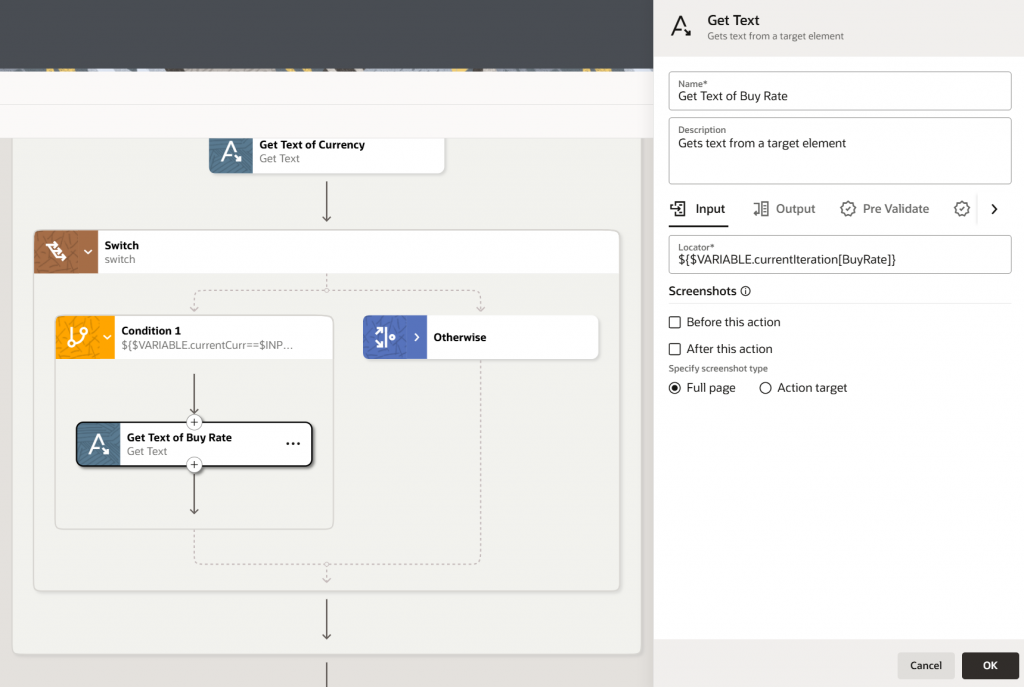
Task: Open the three-dots menu on Get Text of Buy Rate
Action: click(x=293, y=444)
